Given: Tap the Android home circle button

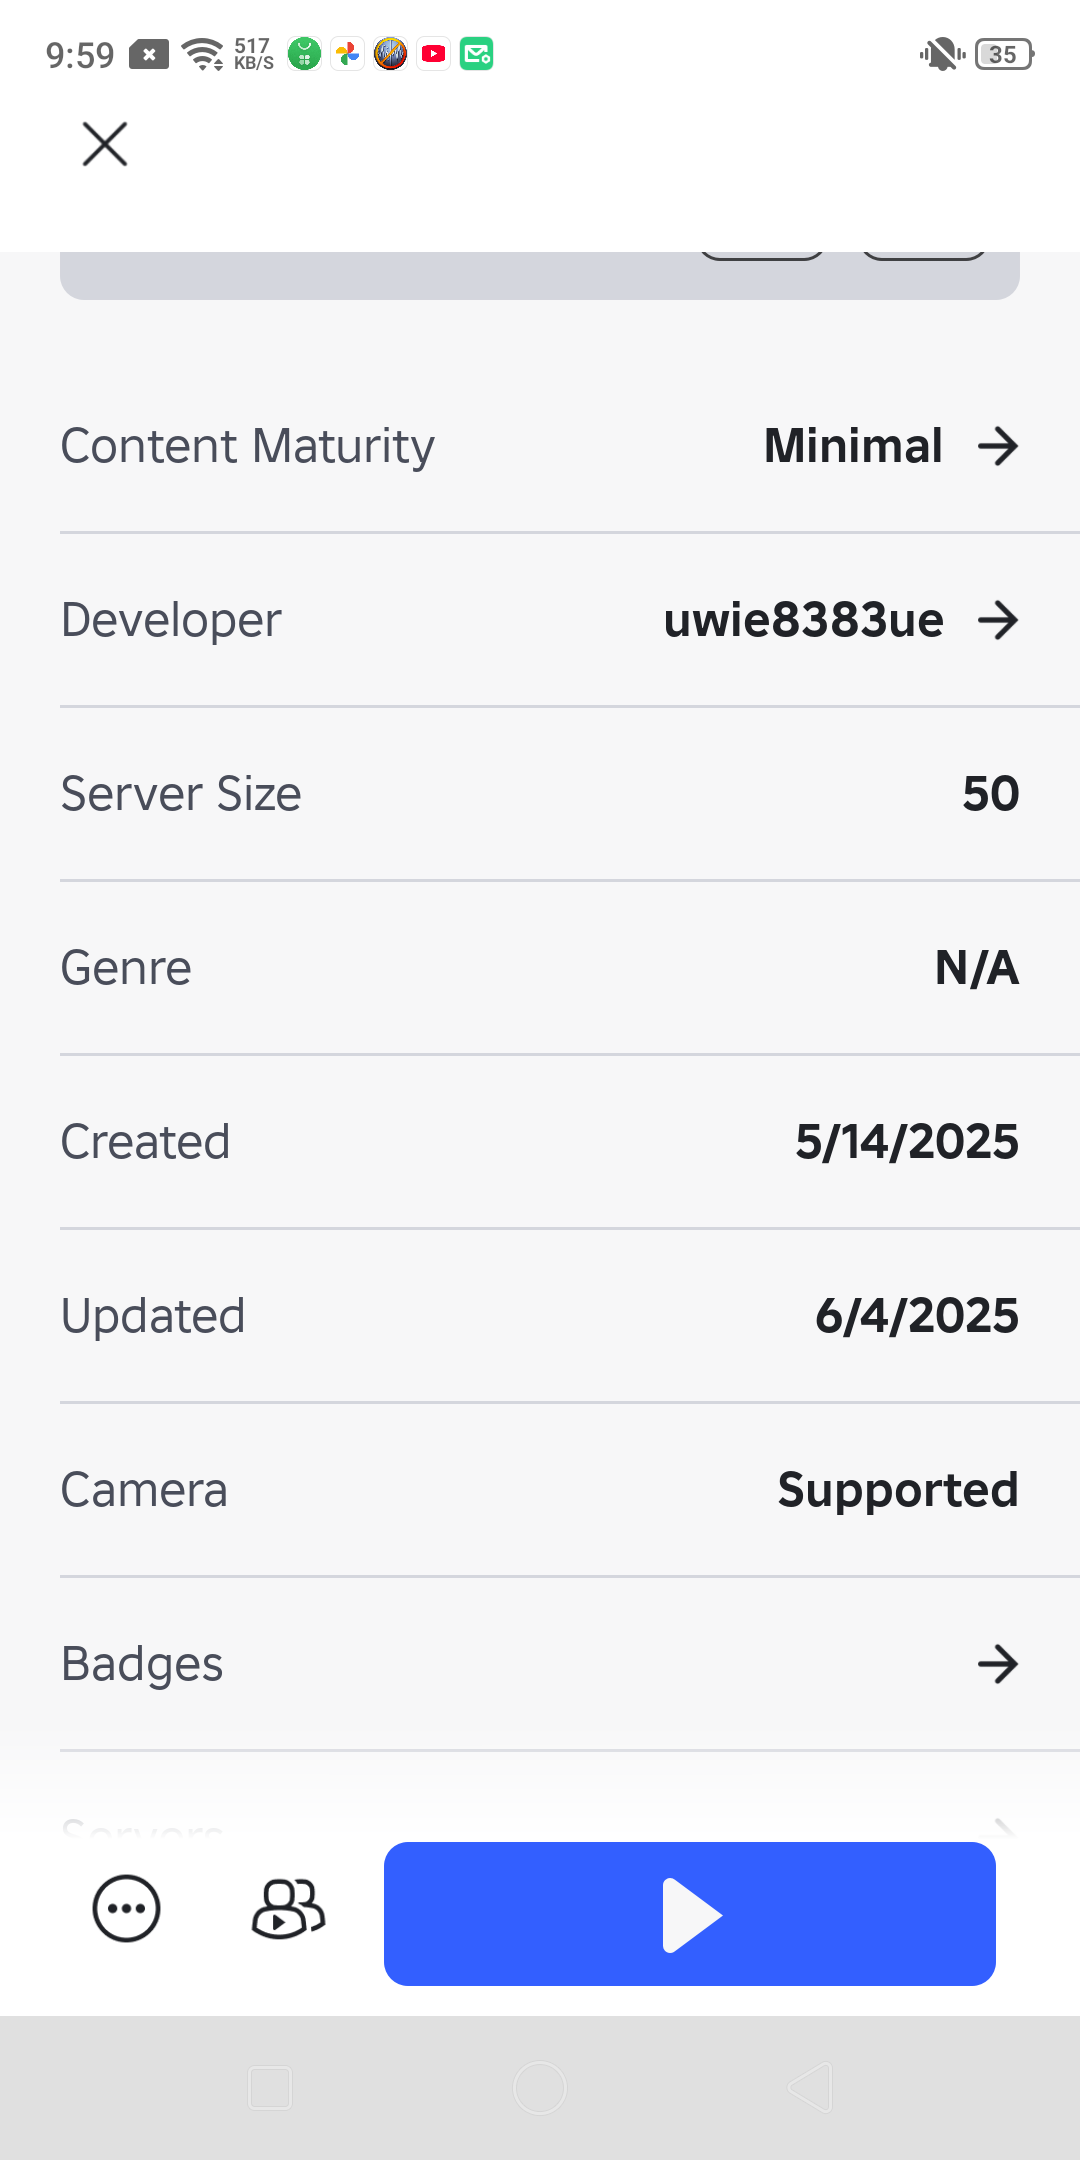Looking at the screenshot, I should 540,2088.
